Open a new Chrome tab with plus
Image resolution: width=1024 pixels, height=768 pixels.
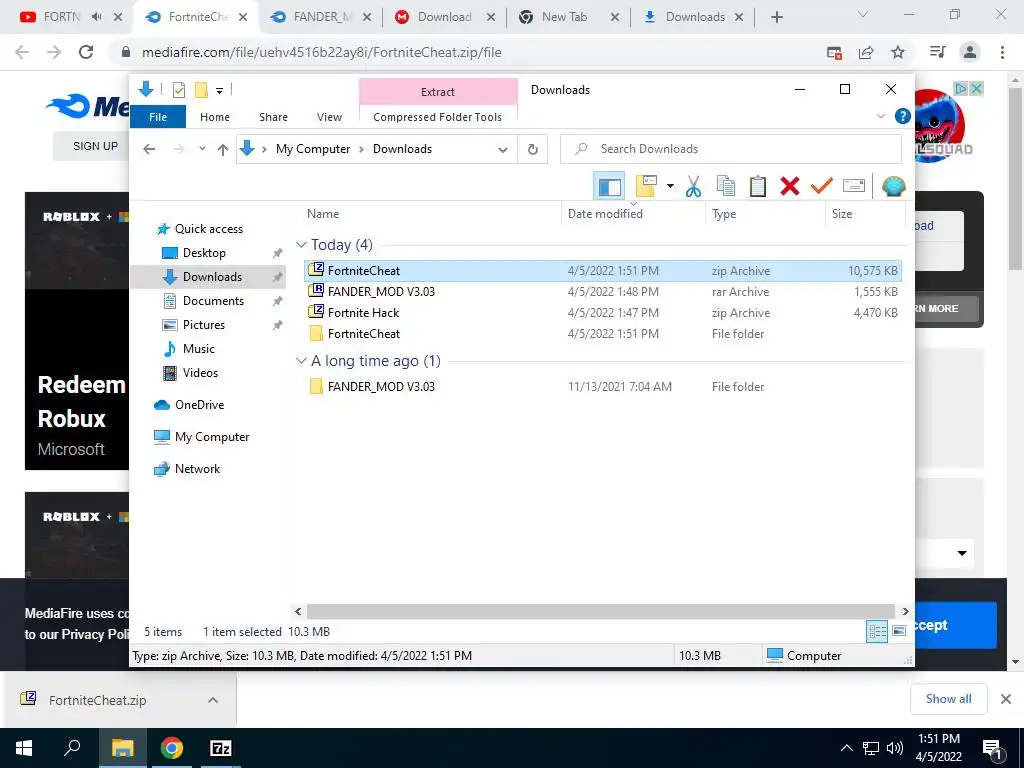(x=776, y=17)
